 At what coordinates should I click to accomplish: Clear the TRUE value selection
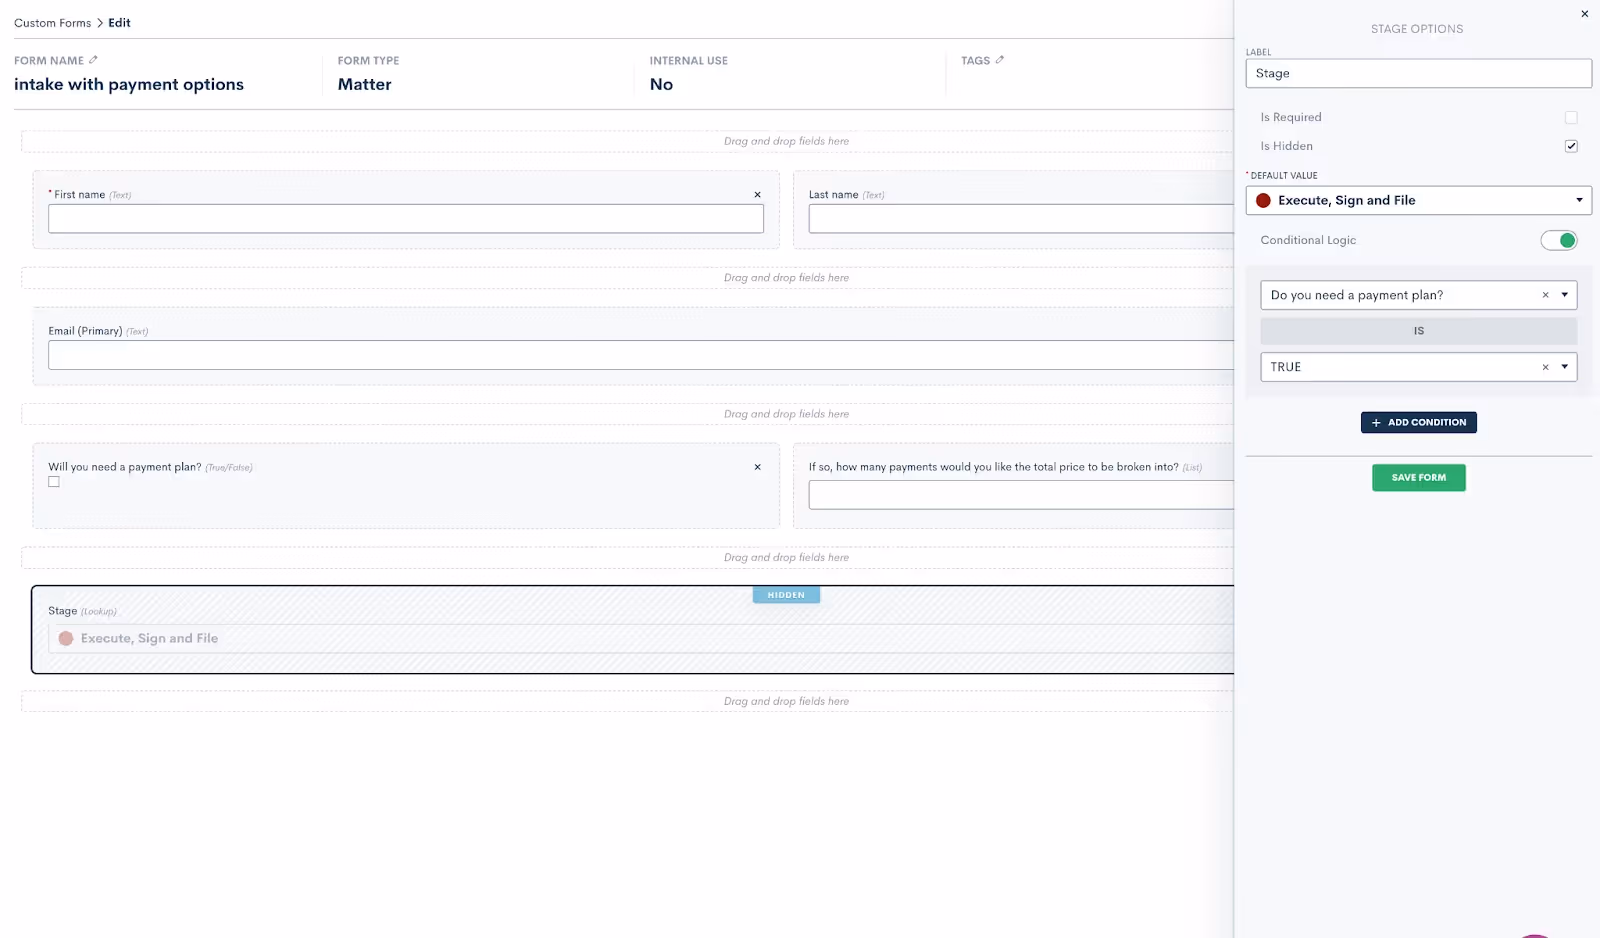(x=1545, y=367)
